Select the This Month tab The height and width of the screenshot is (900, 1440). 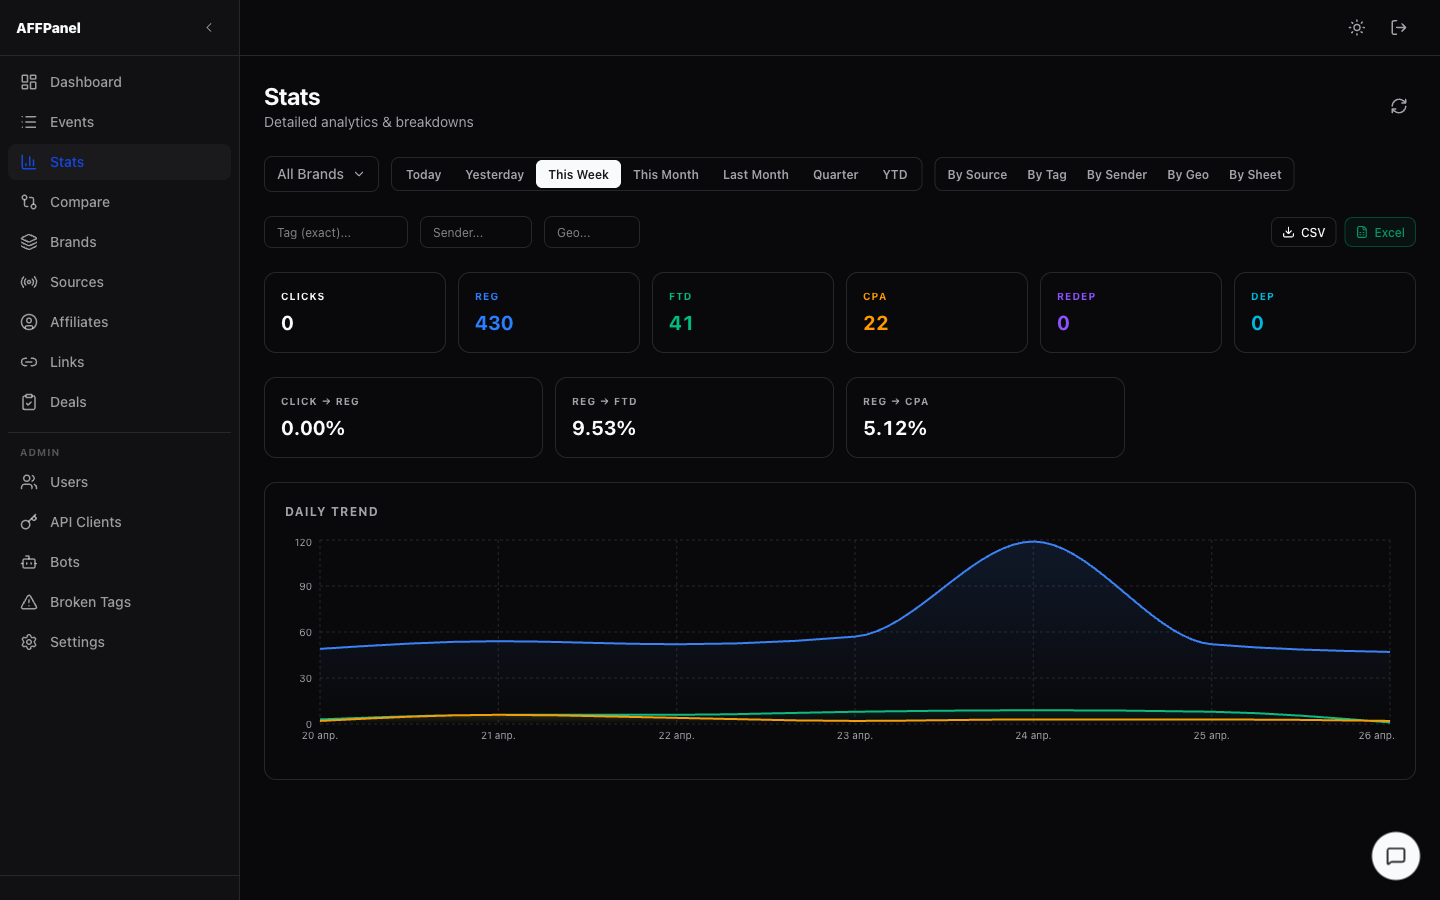tap(665, 173)
